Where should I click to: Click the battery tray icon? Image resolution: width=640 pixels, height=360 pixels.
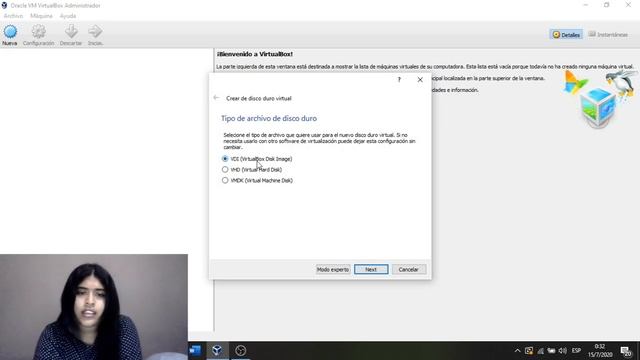pyautogui.click(x=551, y=351)
